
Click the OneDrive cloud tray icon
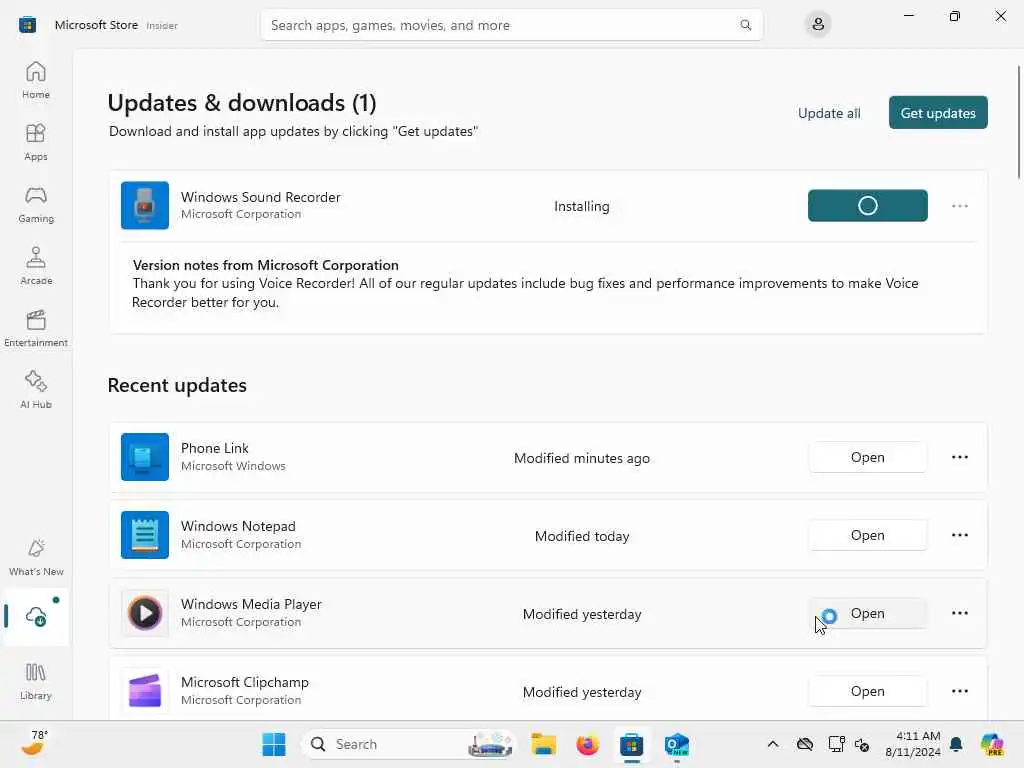point(805,744)
